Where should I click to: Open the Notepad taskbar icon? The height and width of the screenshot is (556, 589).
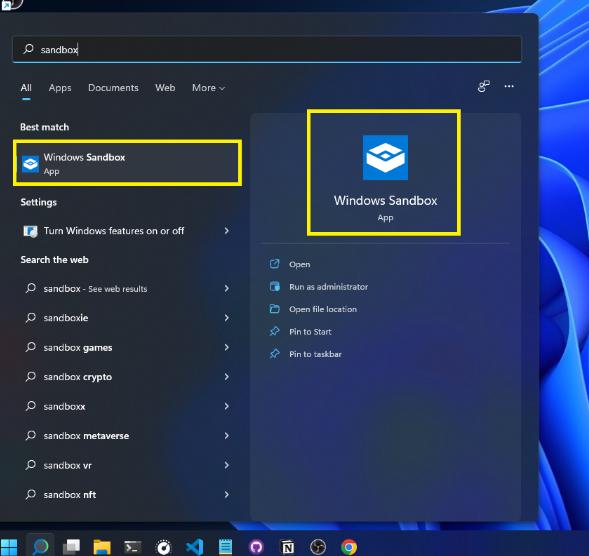[225, 547]
